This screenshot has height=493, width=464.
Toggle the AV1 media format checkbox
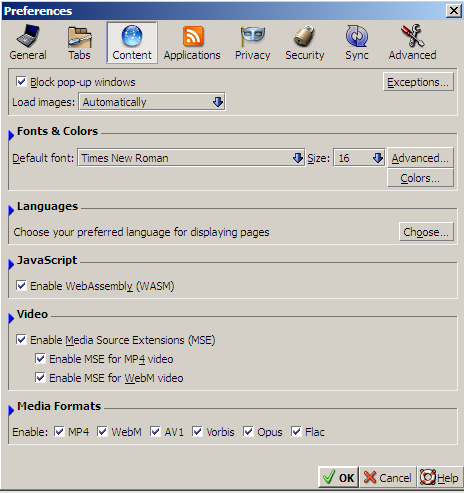coord(155,431)
